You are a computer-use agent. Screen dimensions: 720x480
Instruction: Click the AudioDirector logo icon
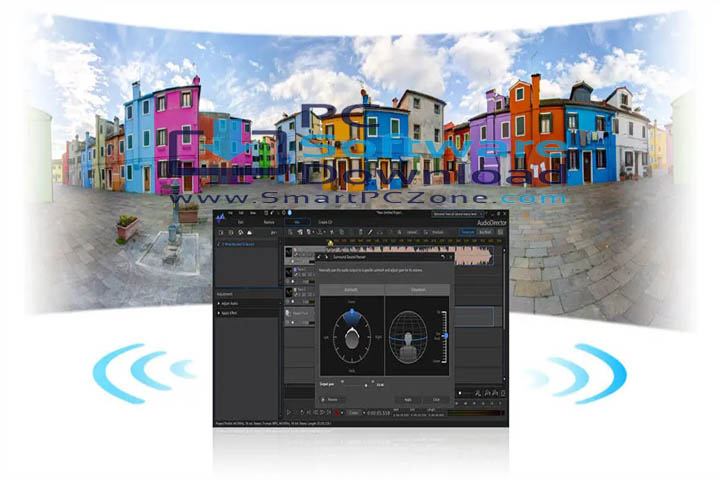pos(220,218)
